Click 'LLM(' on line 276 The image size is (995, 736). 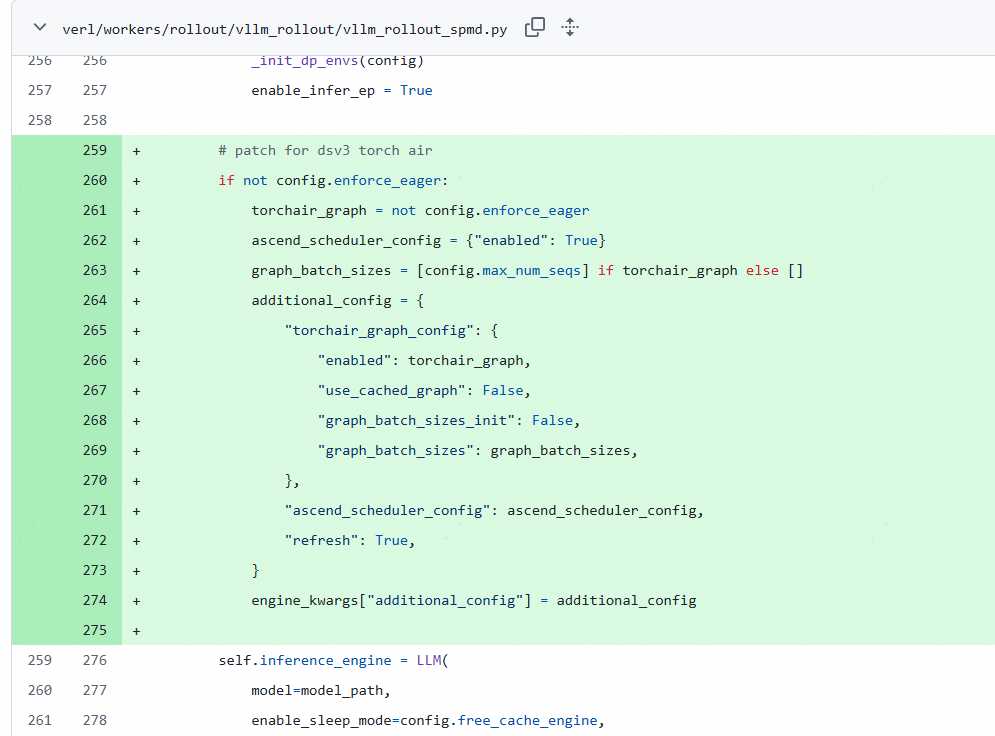pyautogui.click(x=432, y=660)
